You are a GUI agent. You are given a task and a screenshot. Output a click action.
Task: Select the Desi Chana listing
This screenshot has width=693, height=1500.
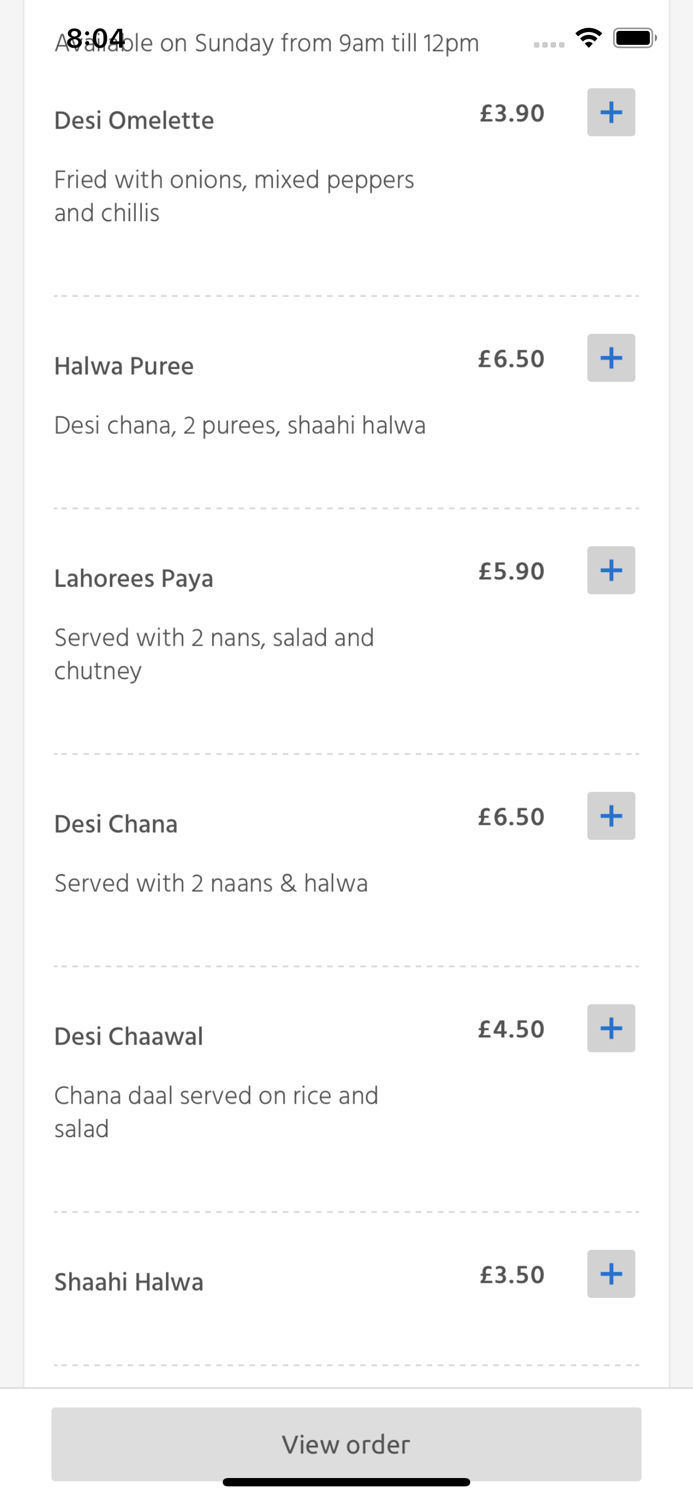tap(116, 824)
